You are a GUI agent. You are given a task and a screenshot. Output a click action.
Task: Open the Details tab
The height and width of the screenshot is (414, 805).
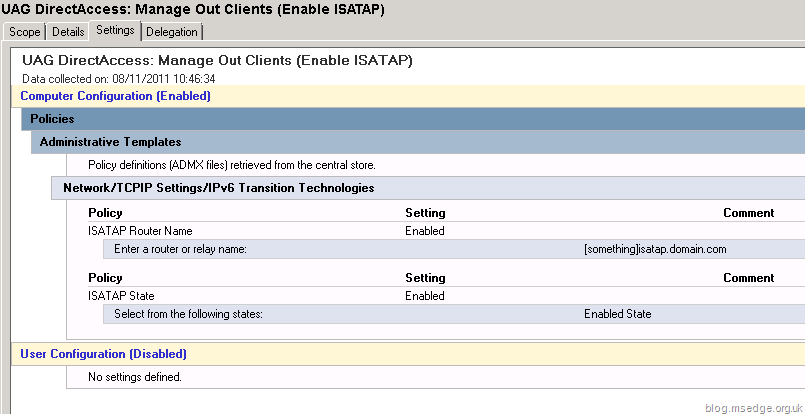tap(68, 32)
